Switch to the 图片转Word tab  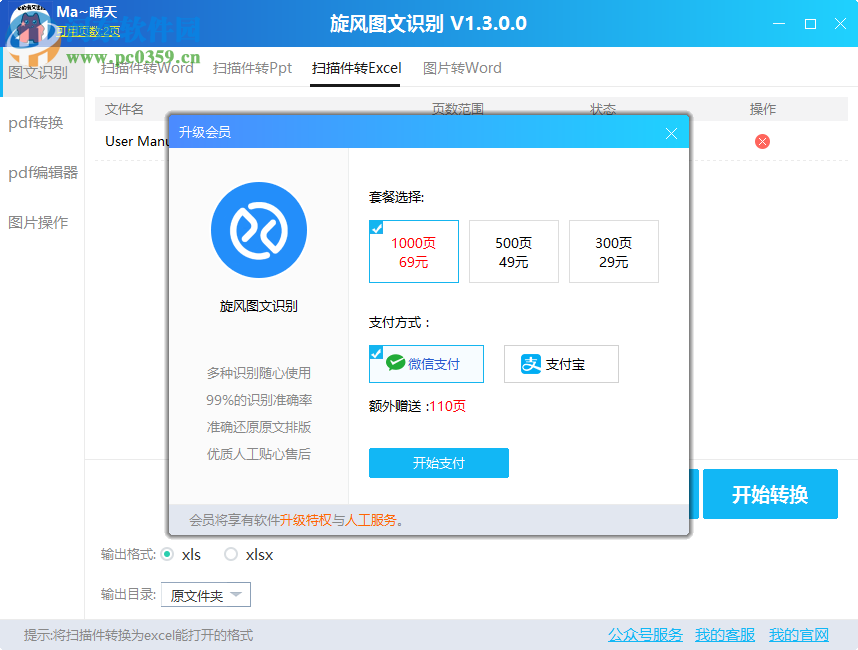(x=462, y=69)
